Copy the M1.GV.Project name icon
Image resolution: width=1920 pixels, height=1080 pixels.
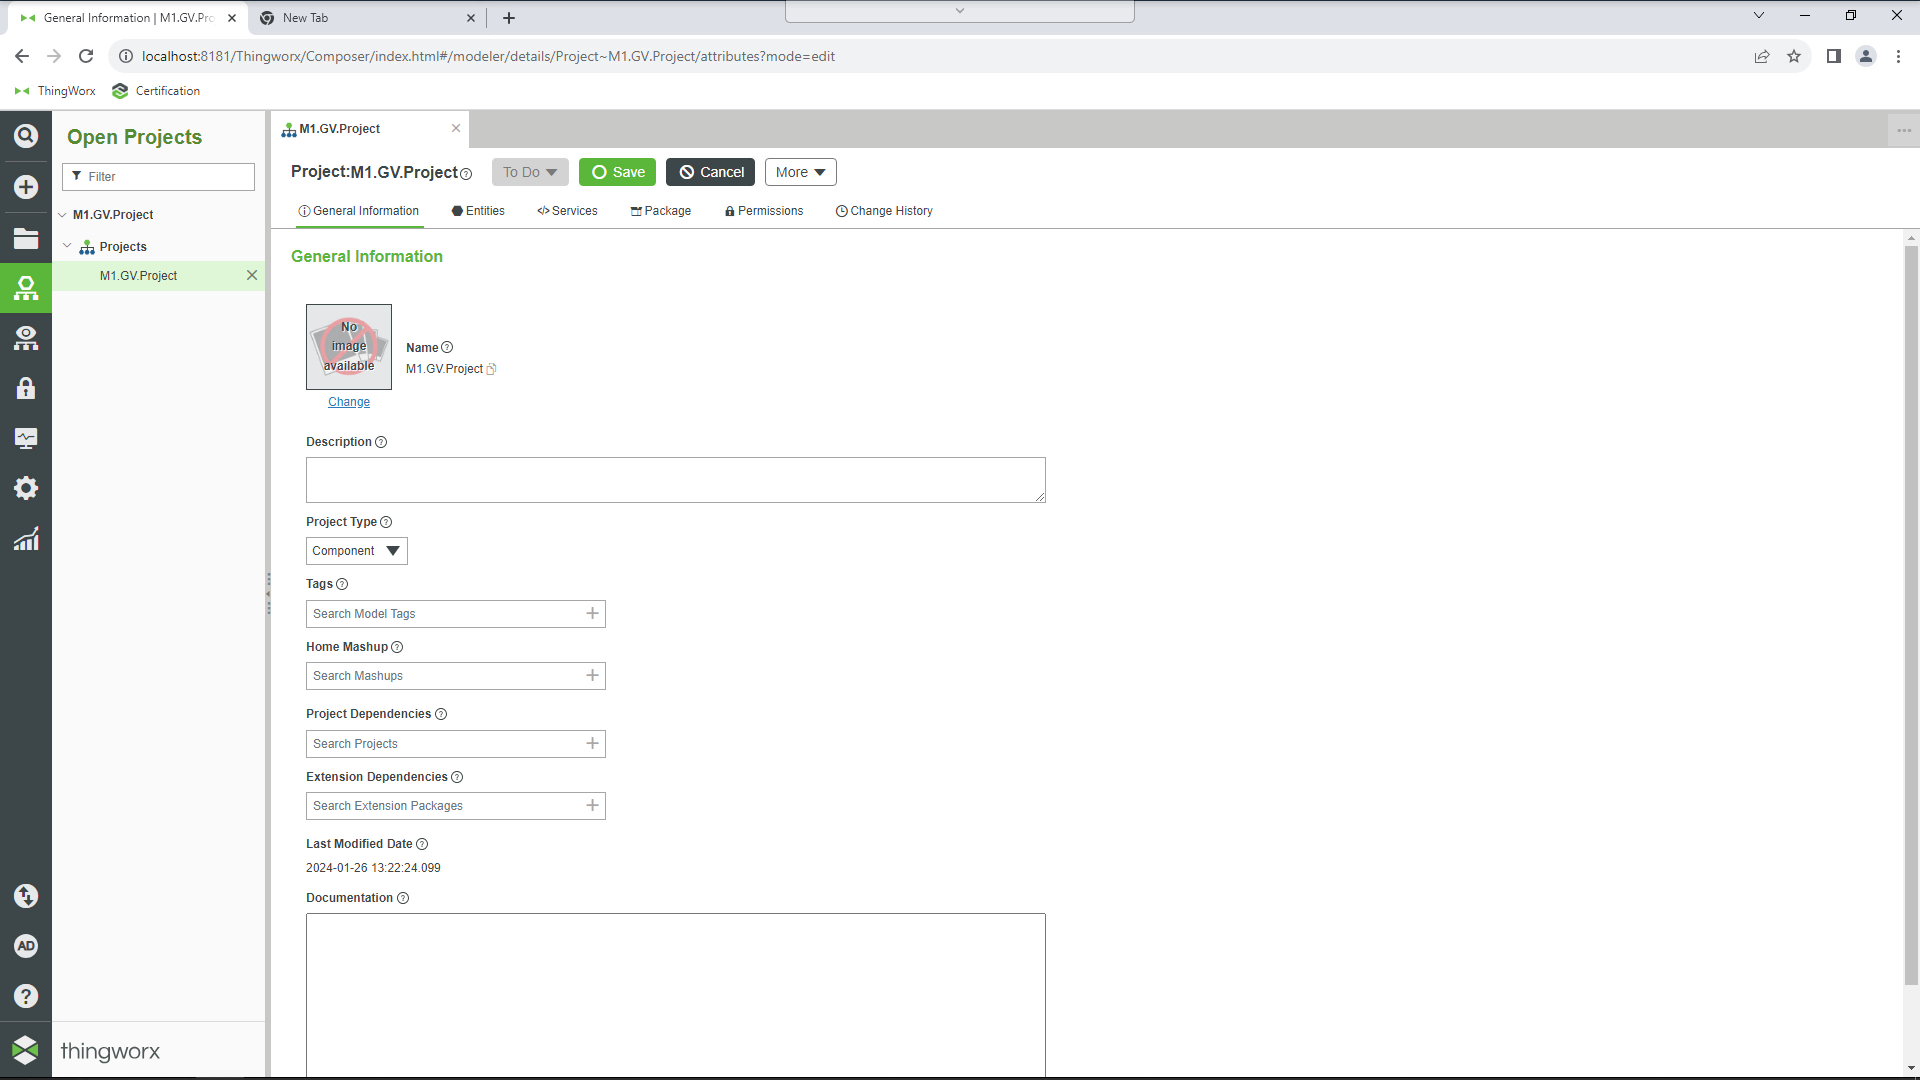[x=491, y=369]
